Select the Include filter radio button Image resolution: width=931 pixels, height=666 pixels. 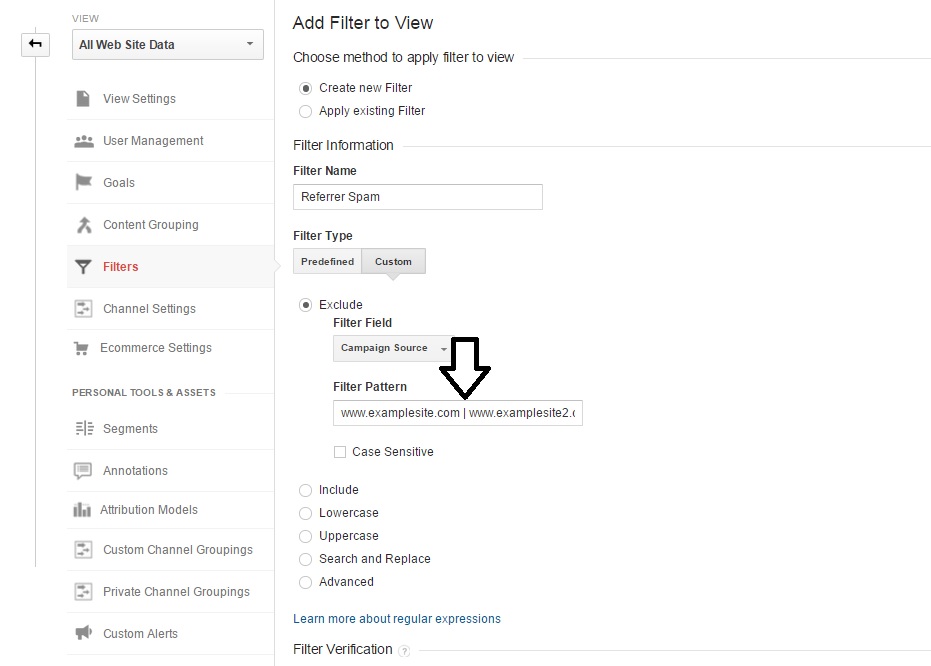click(306, 490)
